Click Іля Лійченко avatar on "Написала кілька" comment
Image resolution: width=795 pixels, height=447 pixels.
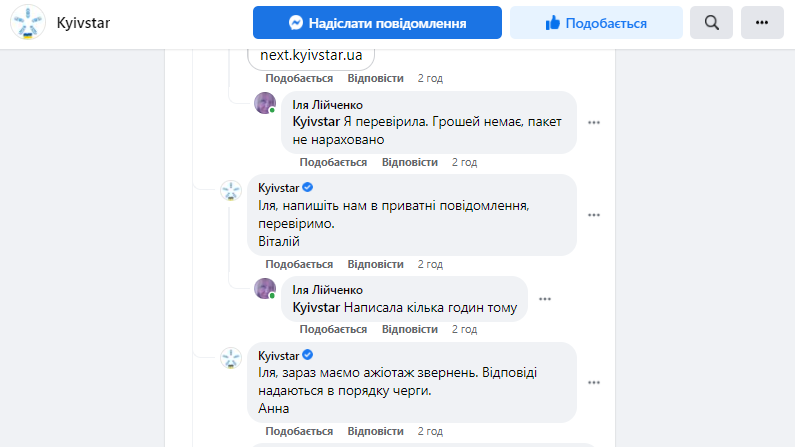(x=265, y=288)
